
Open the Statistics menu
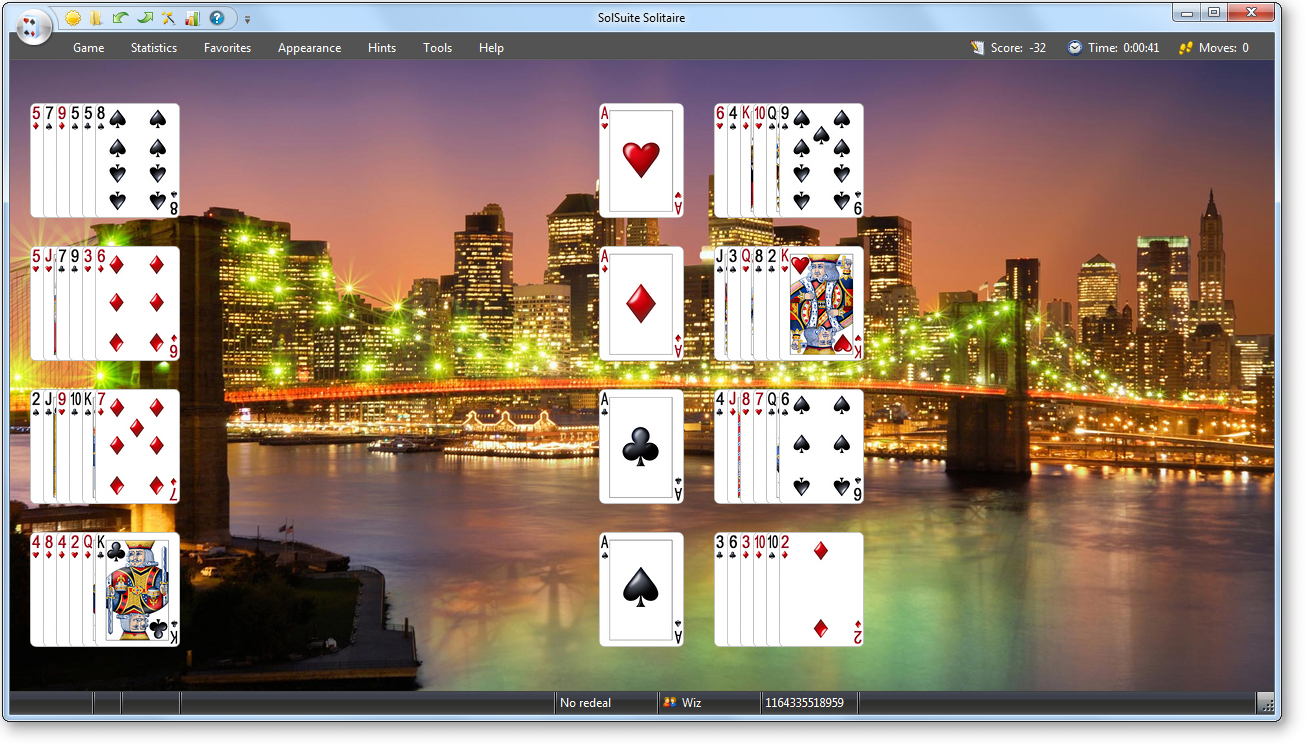(154, 48)
